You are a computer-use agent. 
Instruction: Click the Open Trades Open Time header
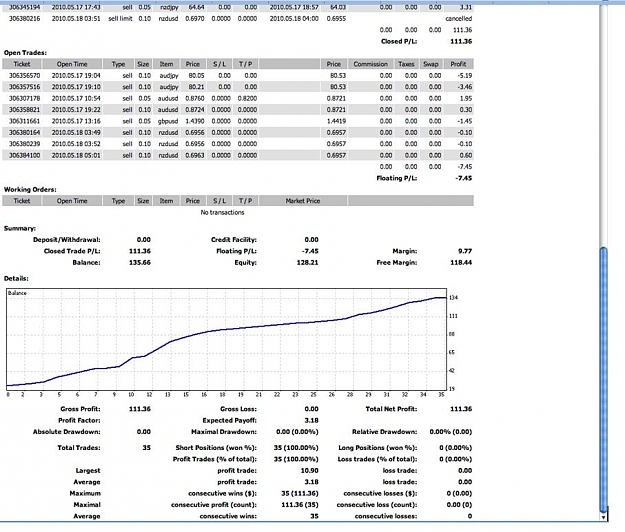point(72,64)
